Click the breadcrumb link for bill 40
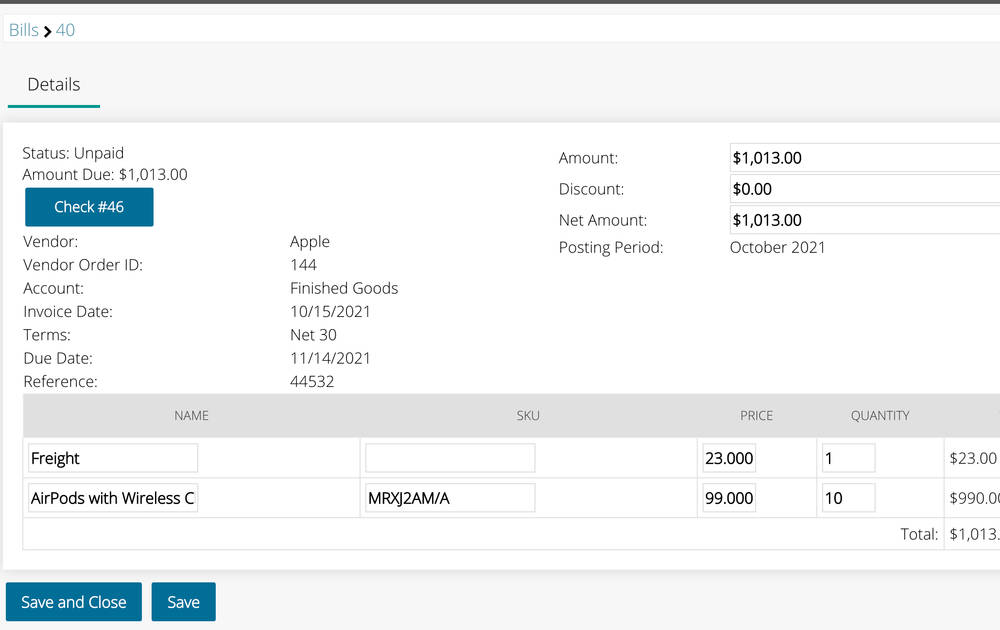The image size is (1000, 630). point(65,30)
